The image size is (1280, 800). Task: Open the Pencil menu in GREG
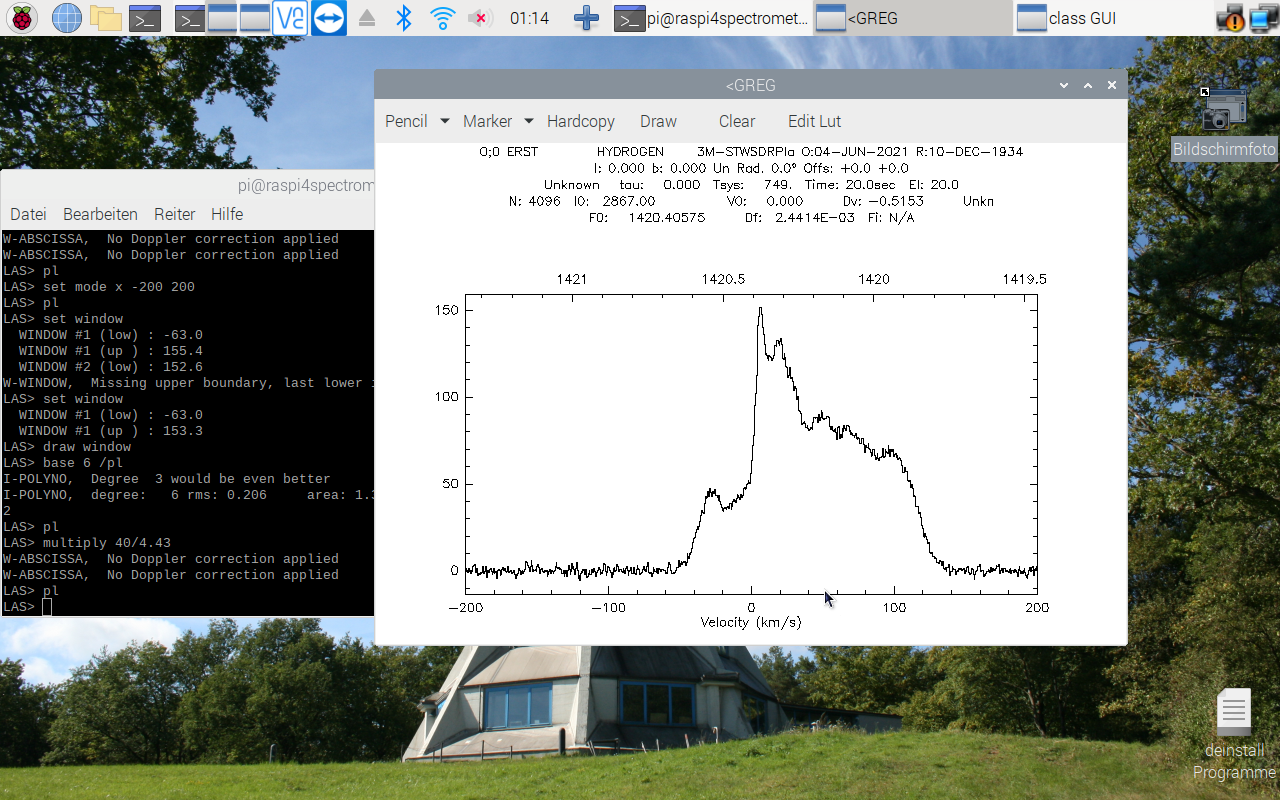coord(406,121)
